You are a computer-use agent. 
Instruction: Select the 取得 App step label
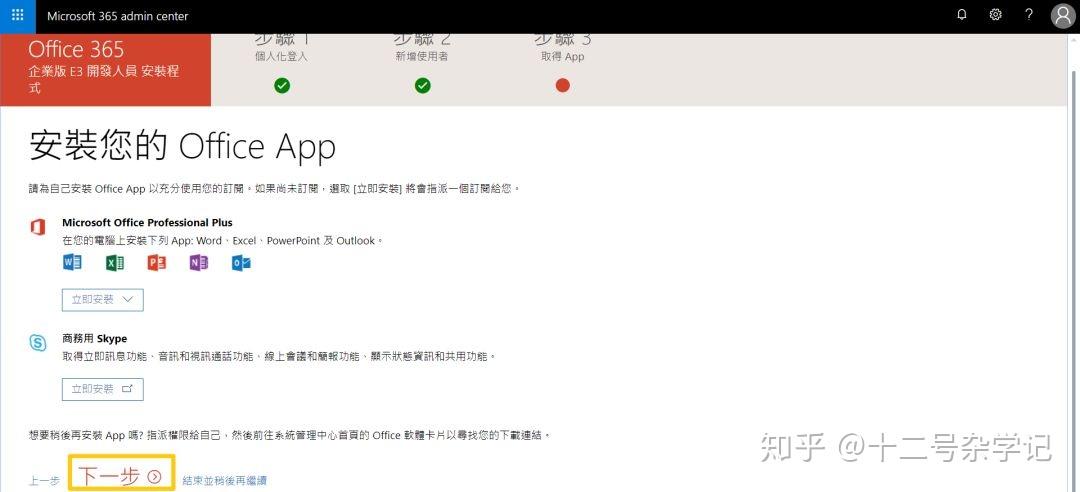click(563, 57)
